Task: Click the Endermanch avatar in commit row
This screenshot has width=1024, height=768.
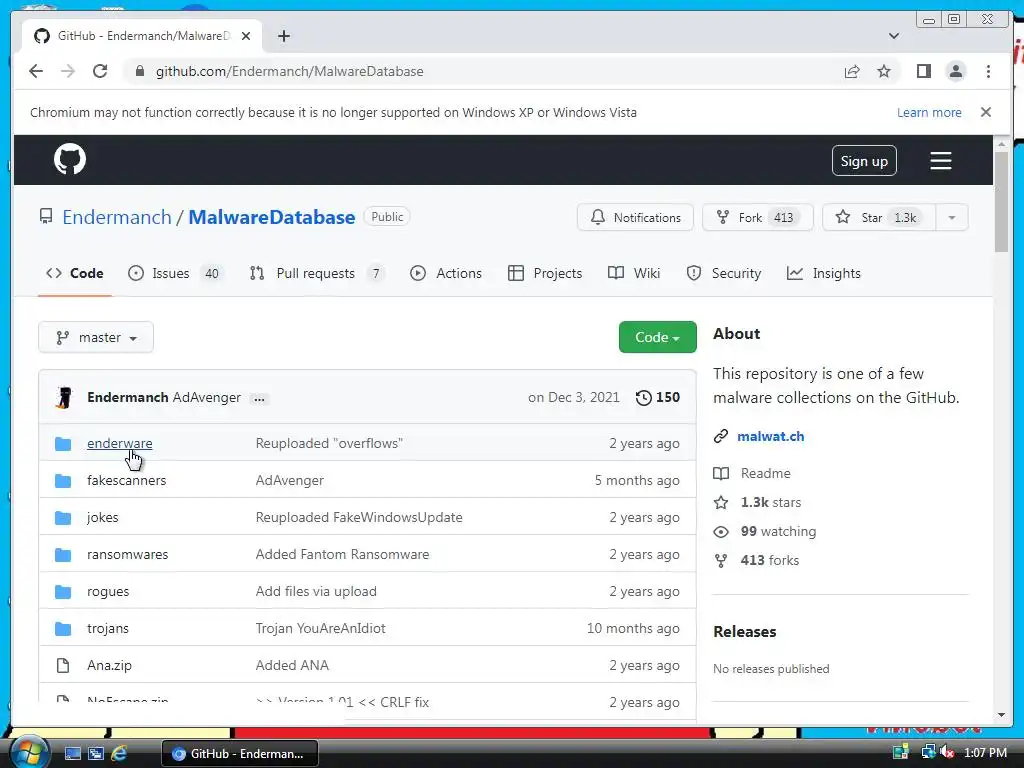Action: pyautogui.click(x=65, y=397)
